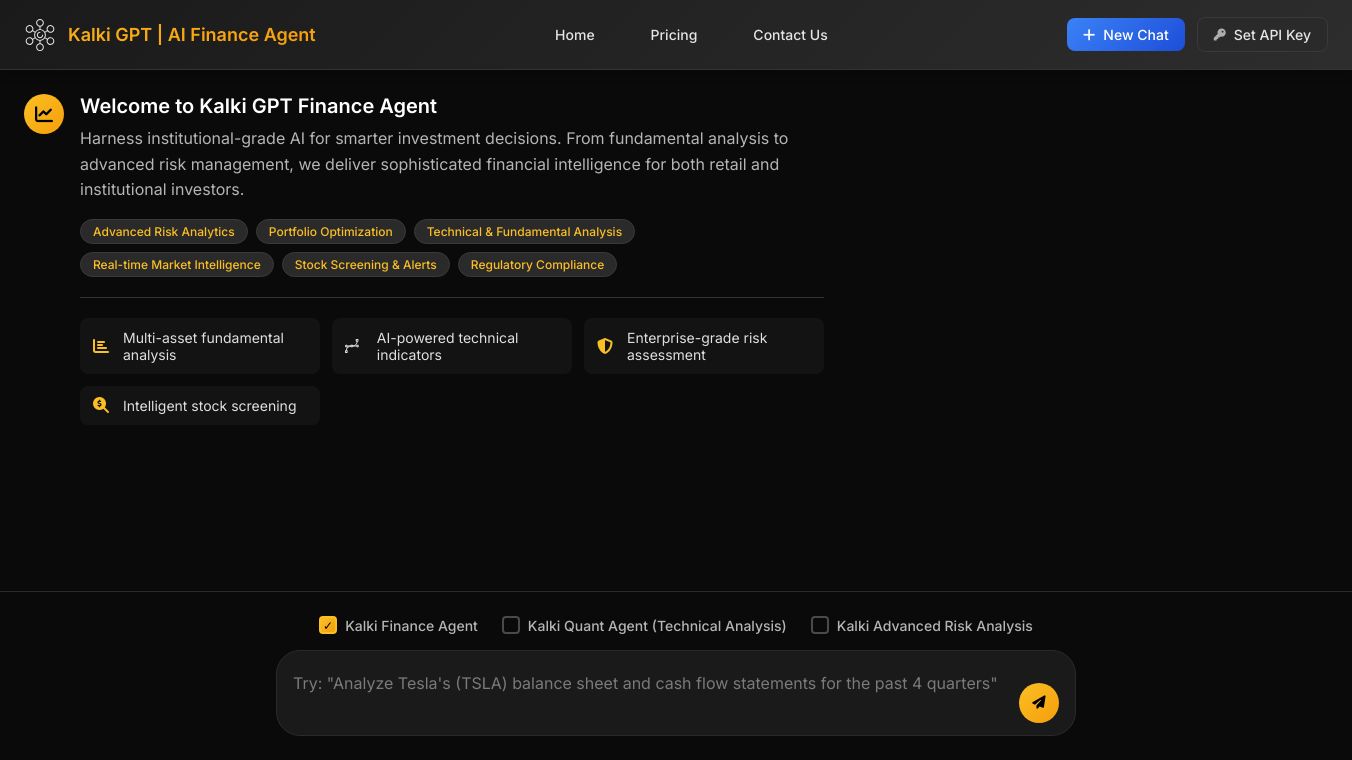Enable Kalki Advanced Risk Analysis checkbox

point(820,625)
